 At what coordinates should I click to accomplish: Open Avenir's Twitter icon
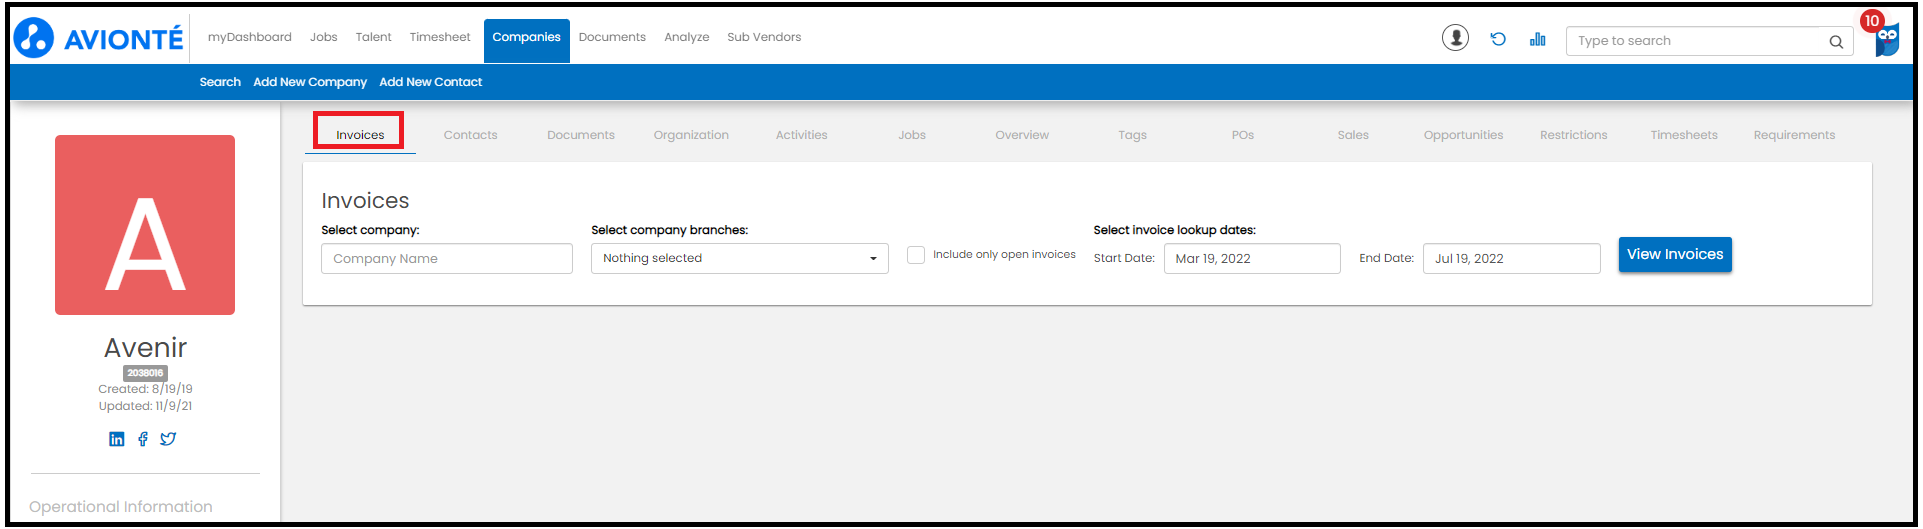coord(168,439)
